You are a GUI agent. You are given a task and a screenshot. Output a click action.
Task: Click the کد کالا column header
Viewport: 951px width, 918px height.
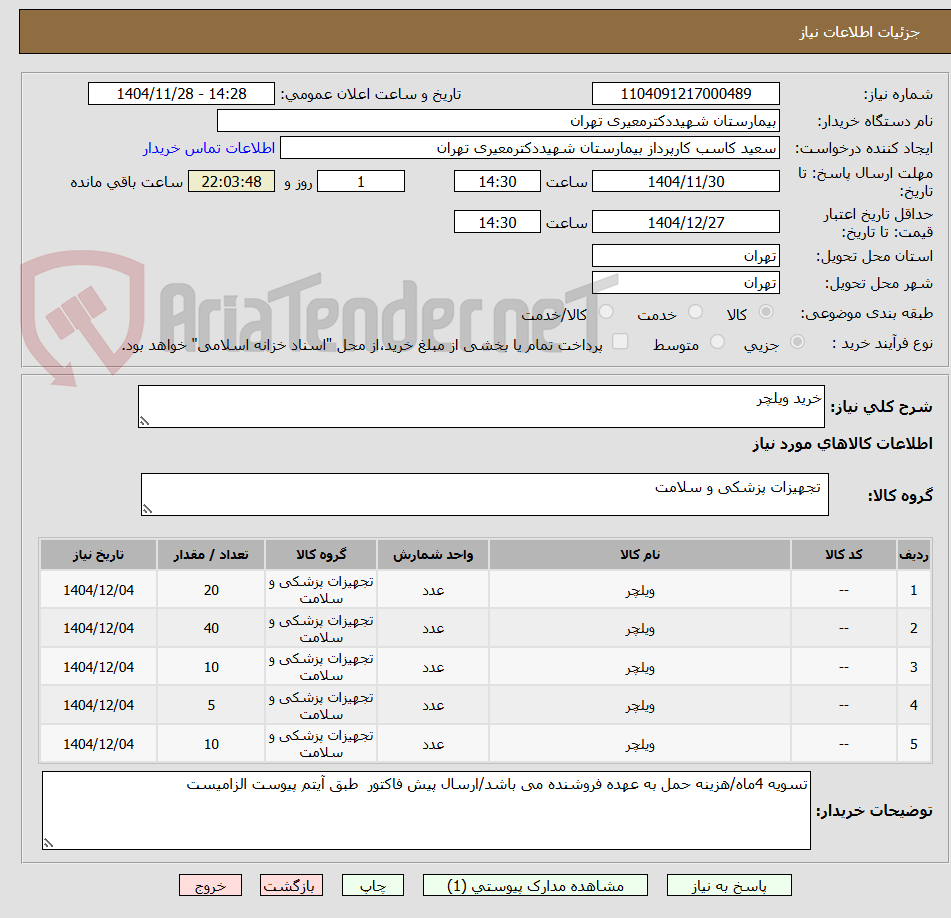(844, 555)
